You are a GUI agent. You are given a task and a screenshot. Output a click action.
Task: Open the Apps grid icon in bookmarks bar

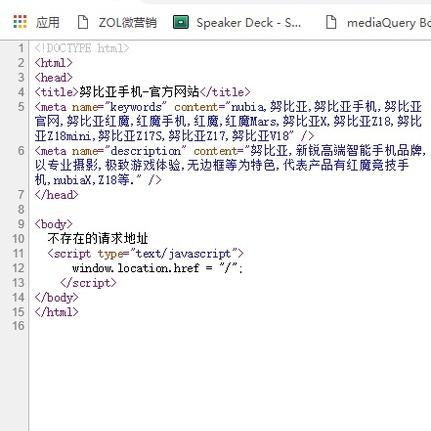[20, 22]
